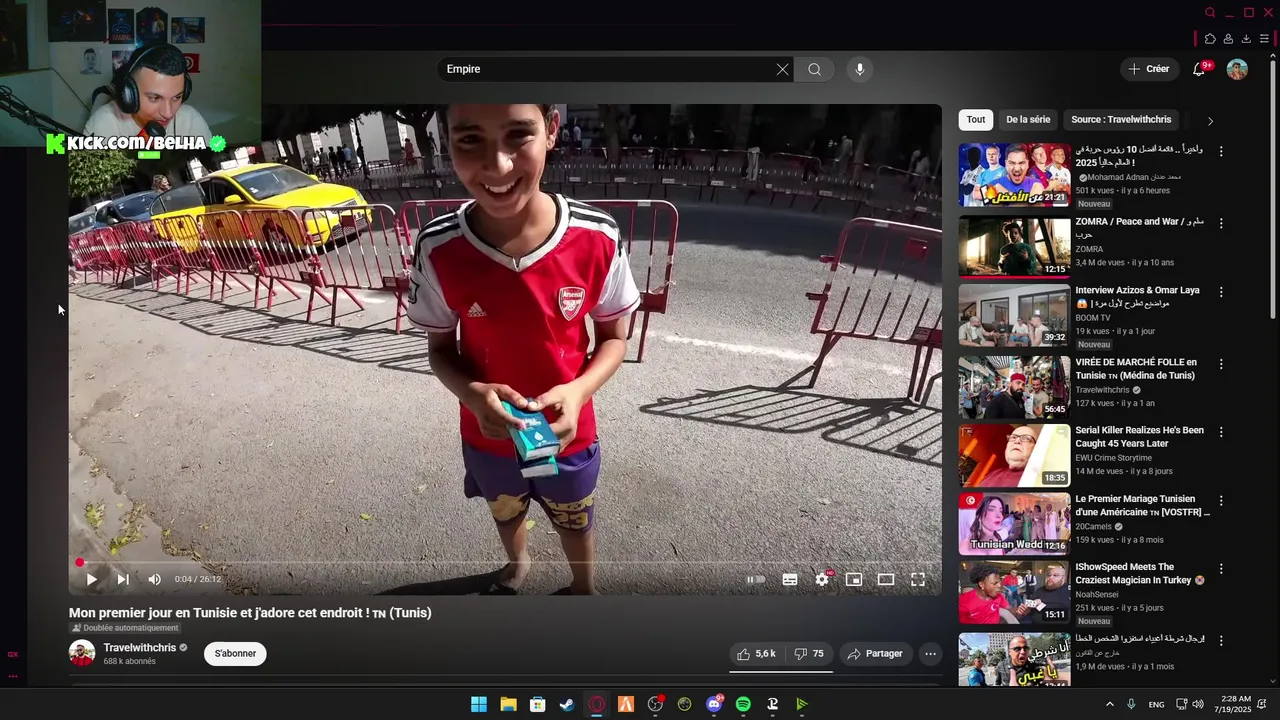Open the player settings gear

pos(822,579)
